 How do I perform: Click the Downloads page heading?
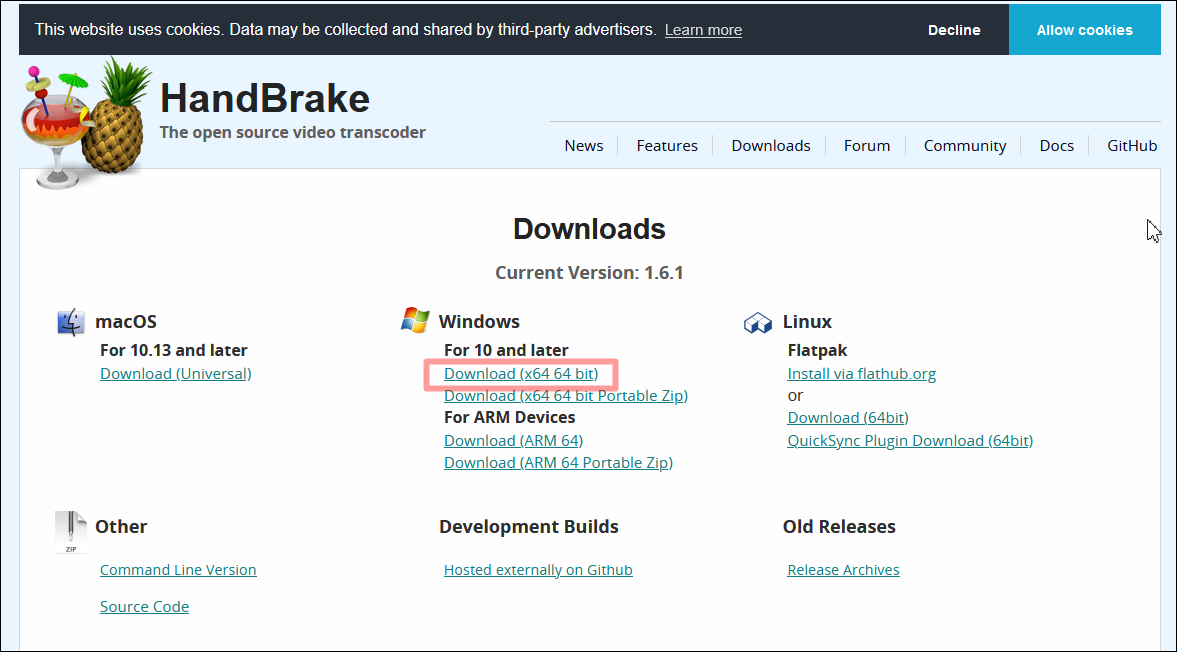pyautogui.click(x=589, y=229)
